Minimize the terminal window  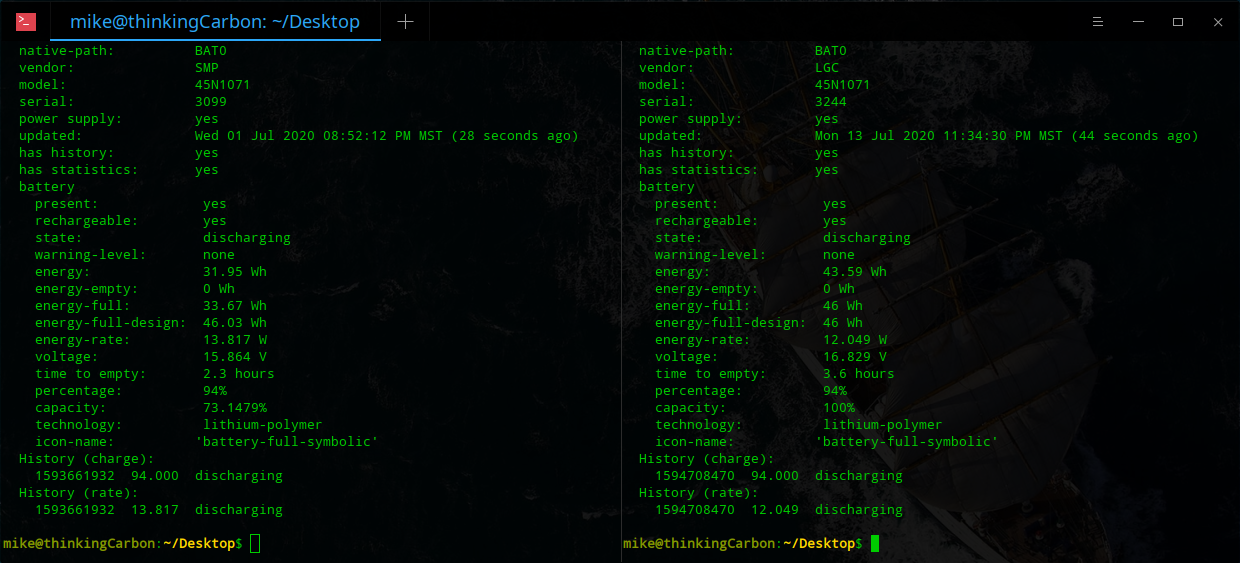[x=1138, y=22]
